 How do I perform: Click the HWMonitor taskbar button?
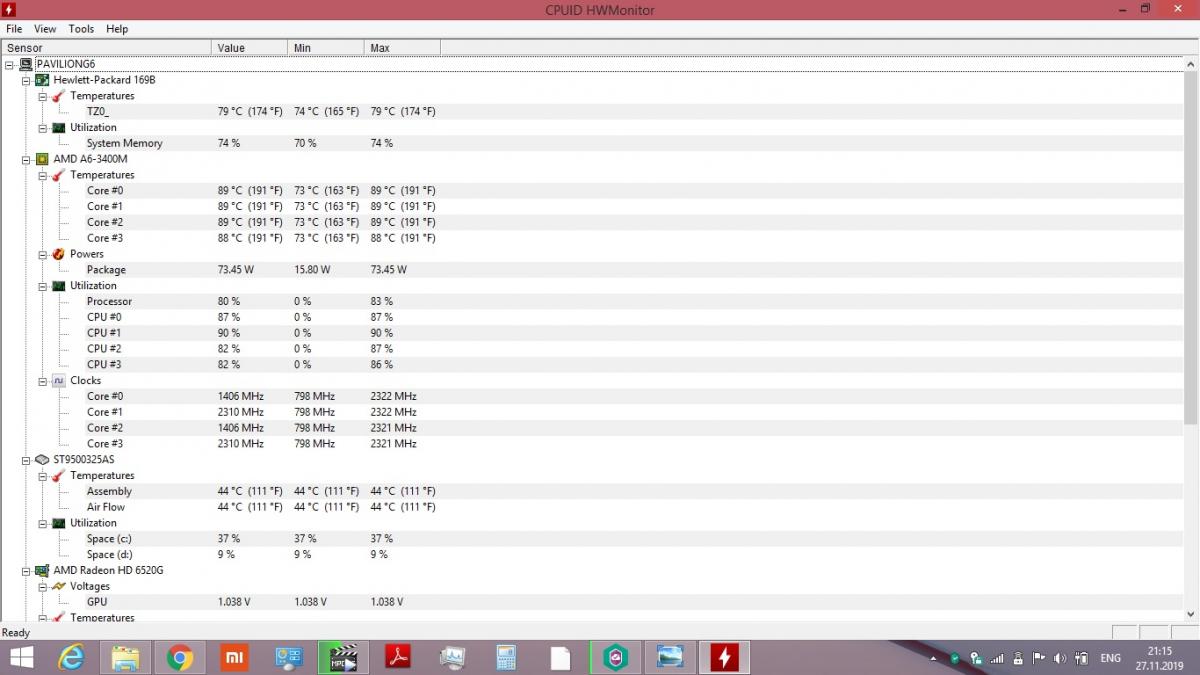[724, 657]
